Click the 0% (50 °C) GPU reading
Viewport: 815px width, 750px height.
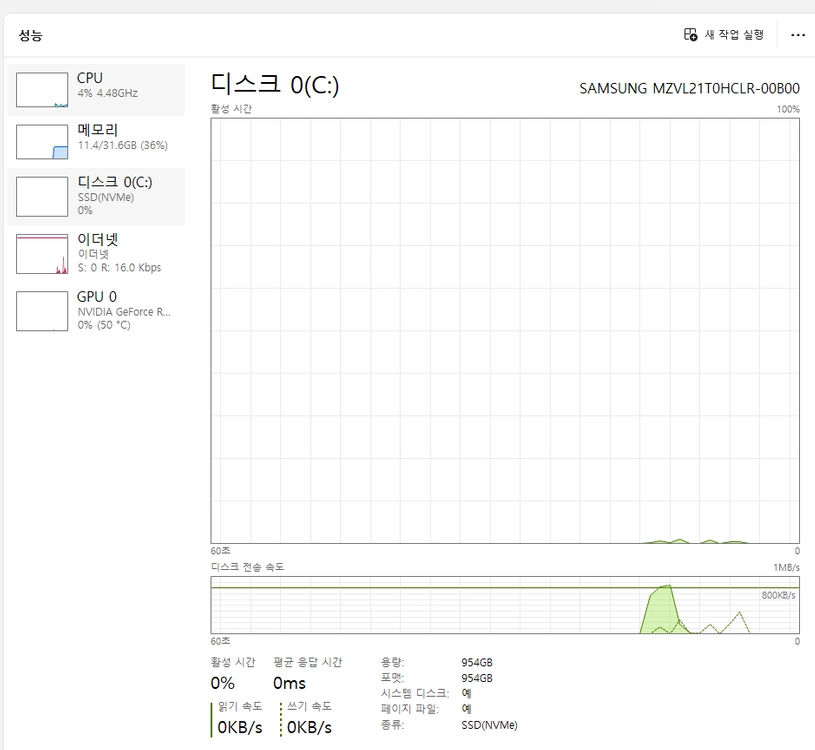(104, 325)
